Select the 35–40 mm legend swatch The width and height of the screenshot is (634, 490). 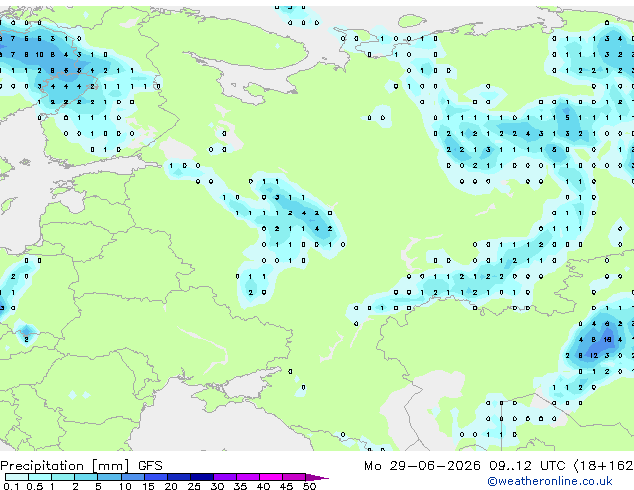tap(248, 477)
